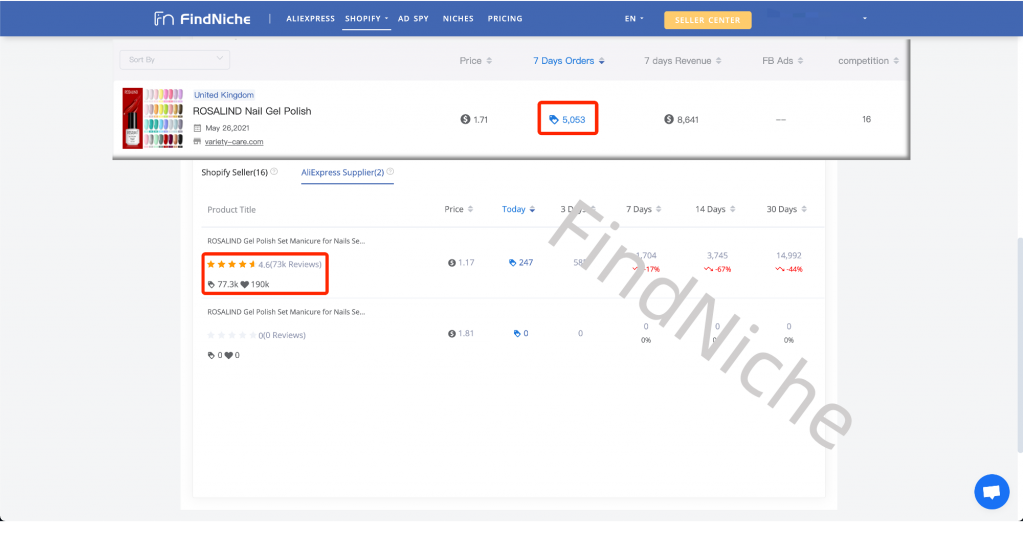Screen dimensions: 1024x537
Task: Click the tag icon beside 77.3k orders
Action: [211, 284]
